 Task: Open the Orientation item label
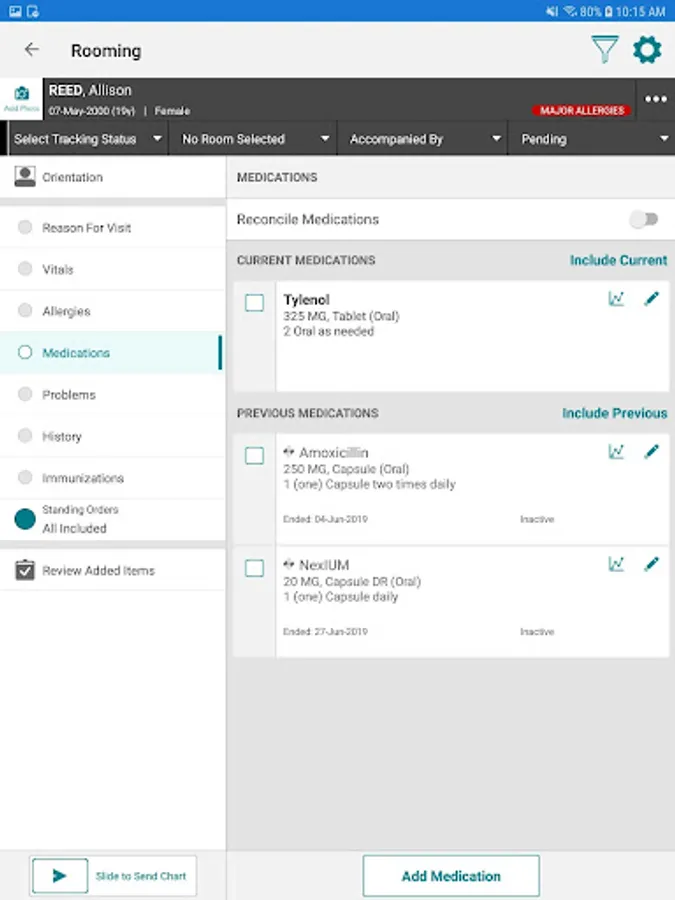tap(72, 177)
